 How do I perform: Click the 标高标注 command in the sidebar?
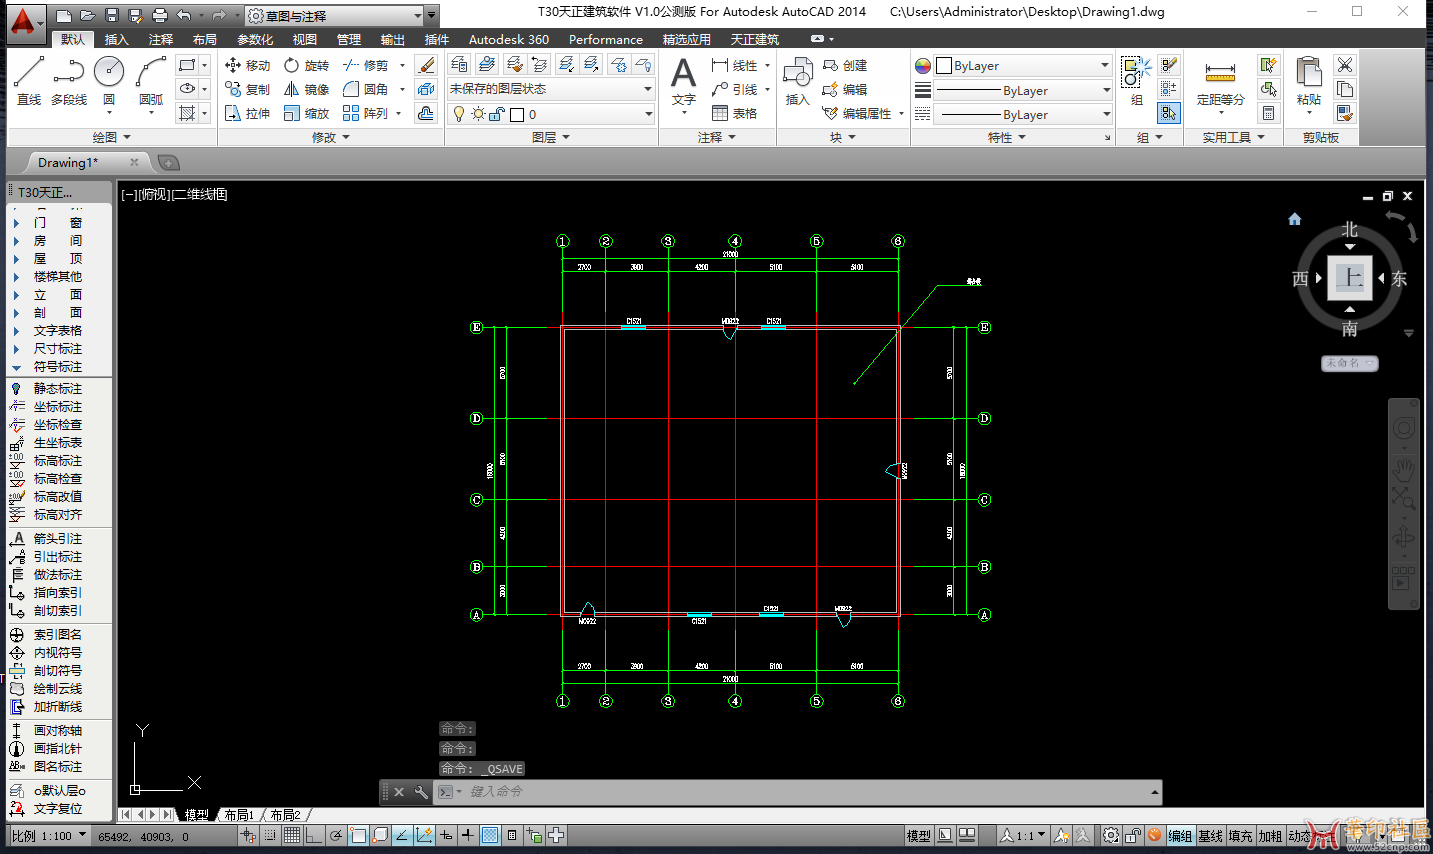coord(47,461)
